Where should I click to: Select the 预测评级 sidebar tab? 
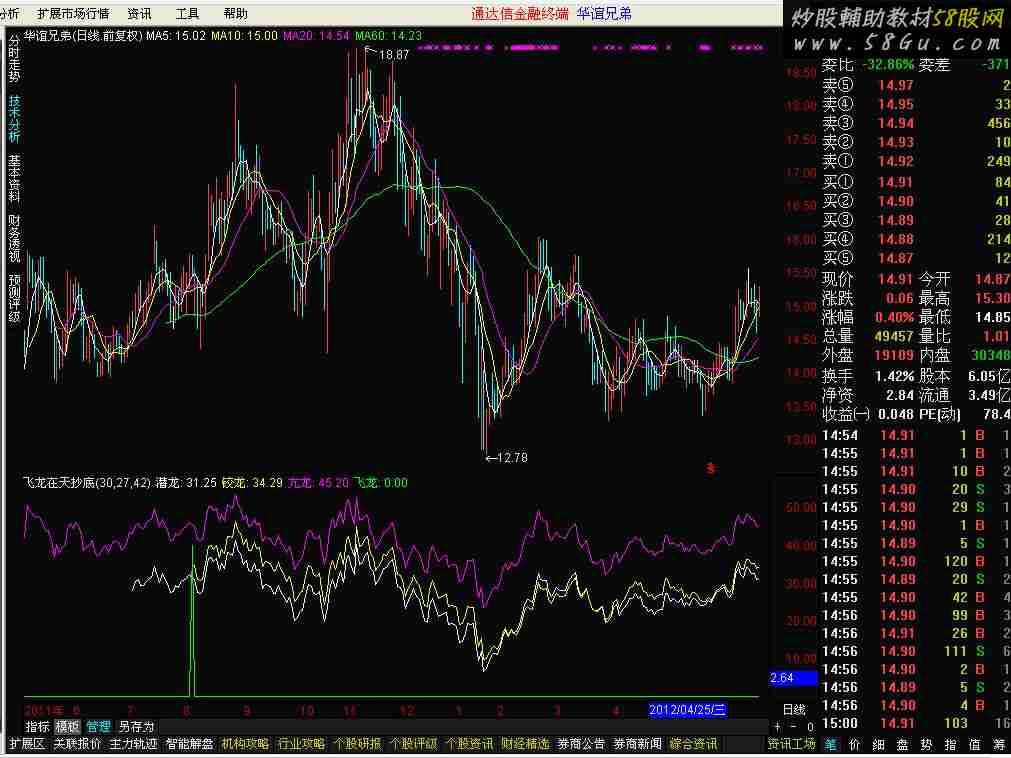click(x=14, y=297)
